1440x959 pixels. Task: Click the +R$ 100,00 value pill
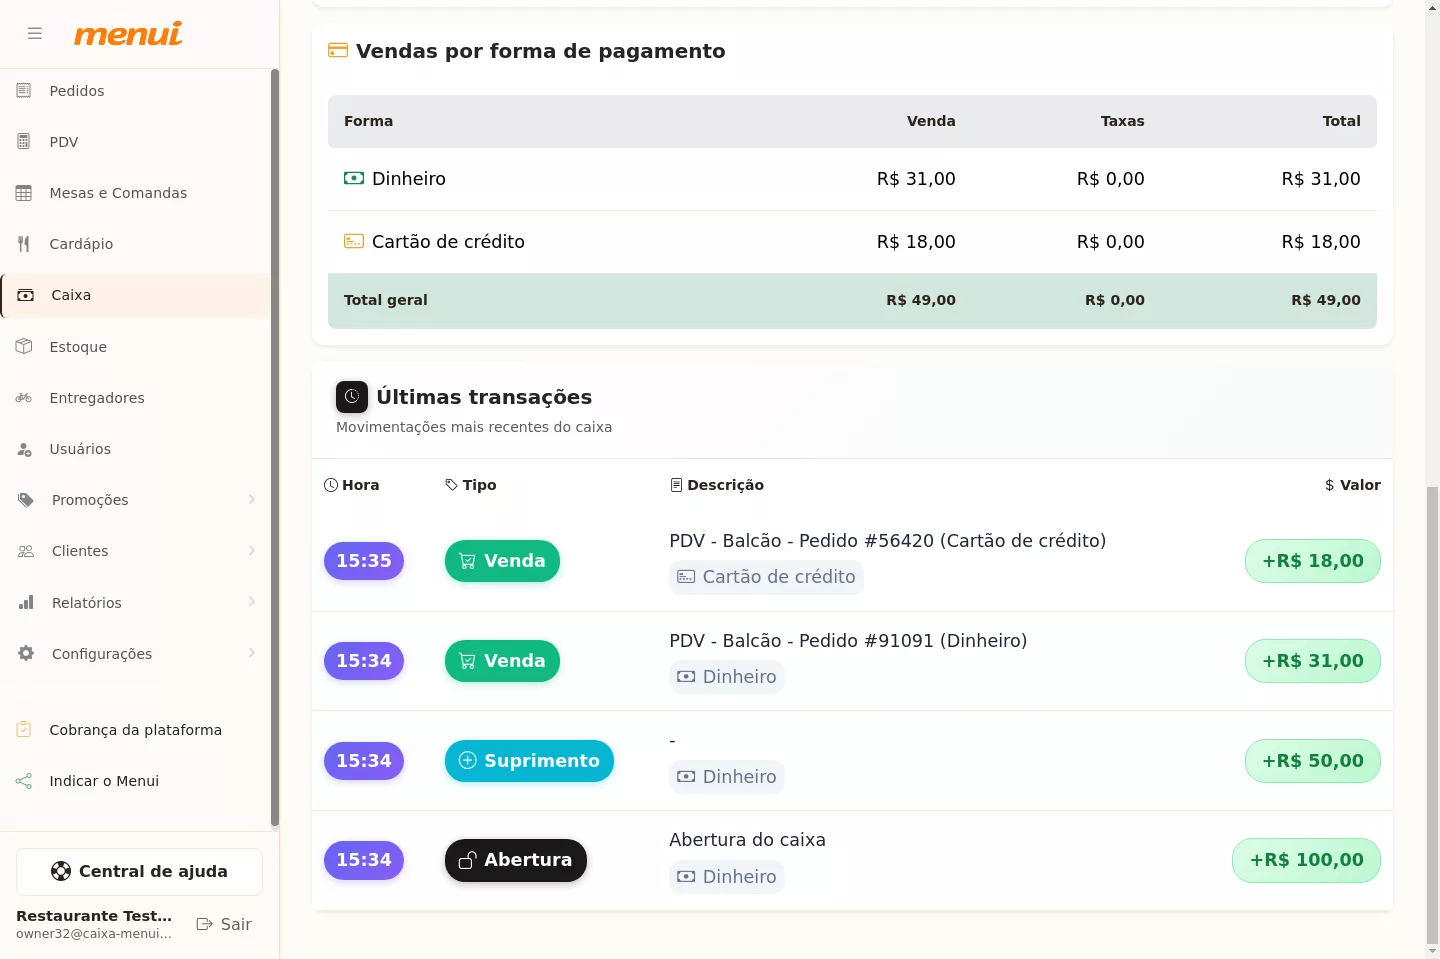tap(1306, 860)
